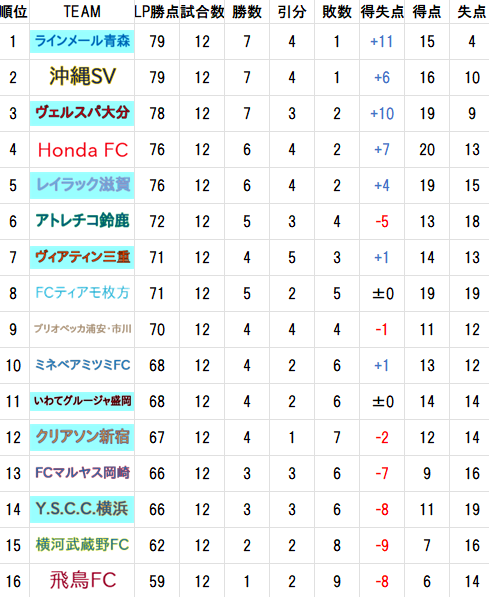Screen dimensions: 489x597
Task: Select the ラインメール青森 team cell
Action: [x=82, y=41]
